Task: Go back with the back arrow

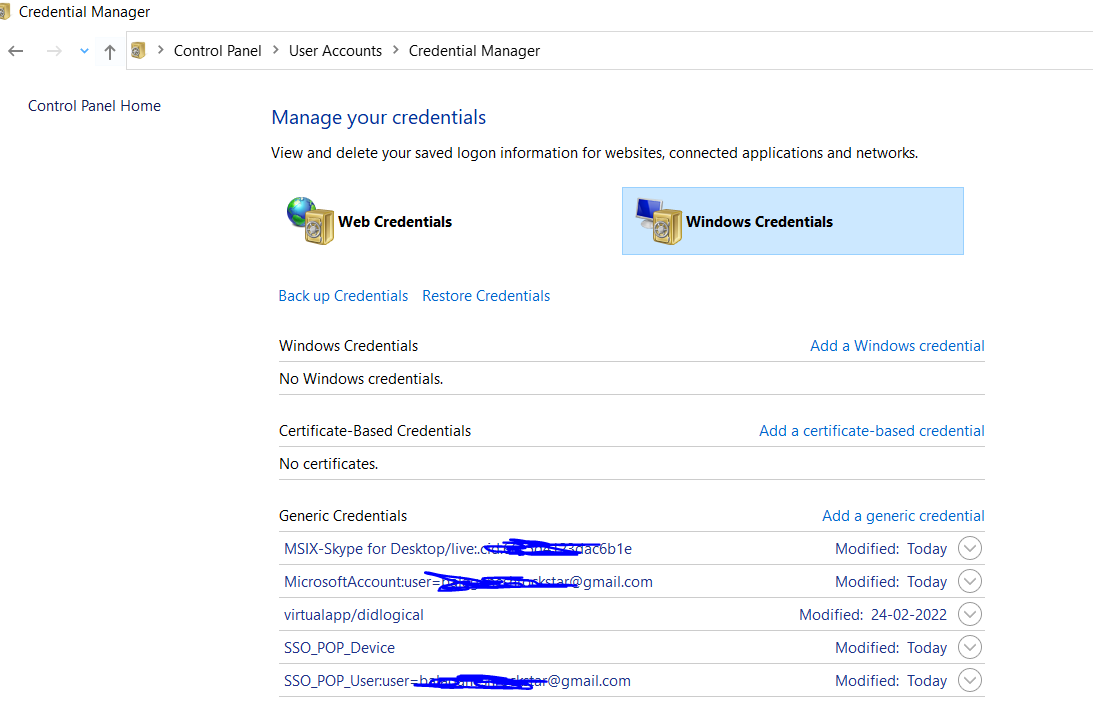Action: pos(15,51)
